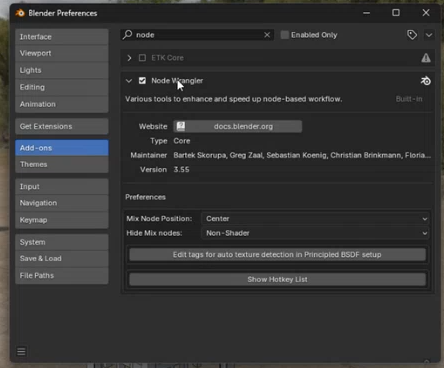Clear the 'node' search text

click(267, 35)
